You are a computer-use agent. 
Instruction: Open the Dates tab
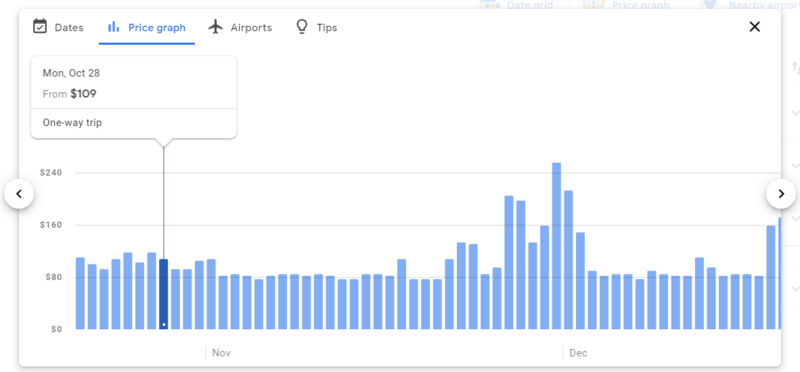click(58, 27)
